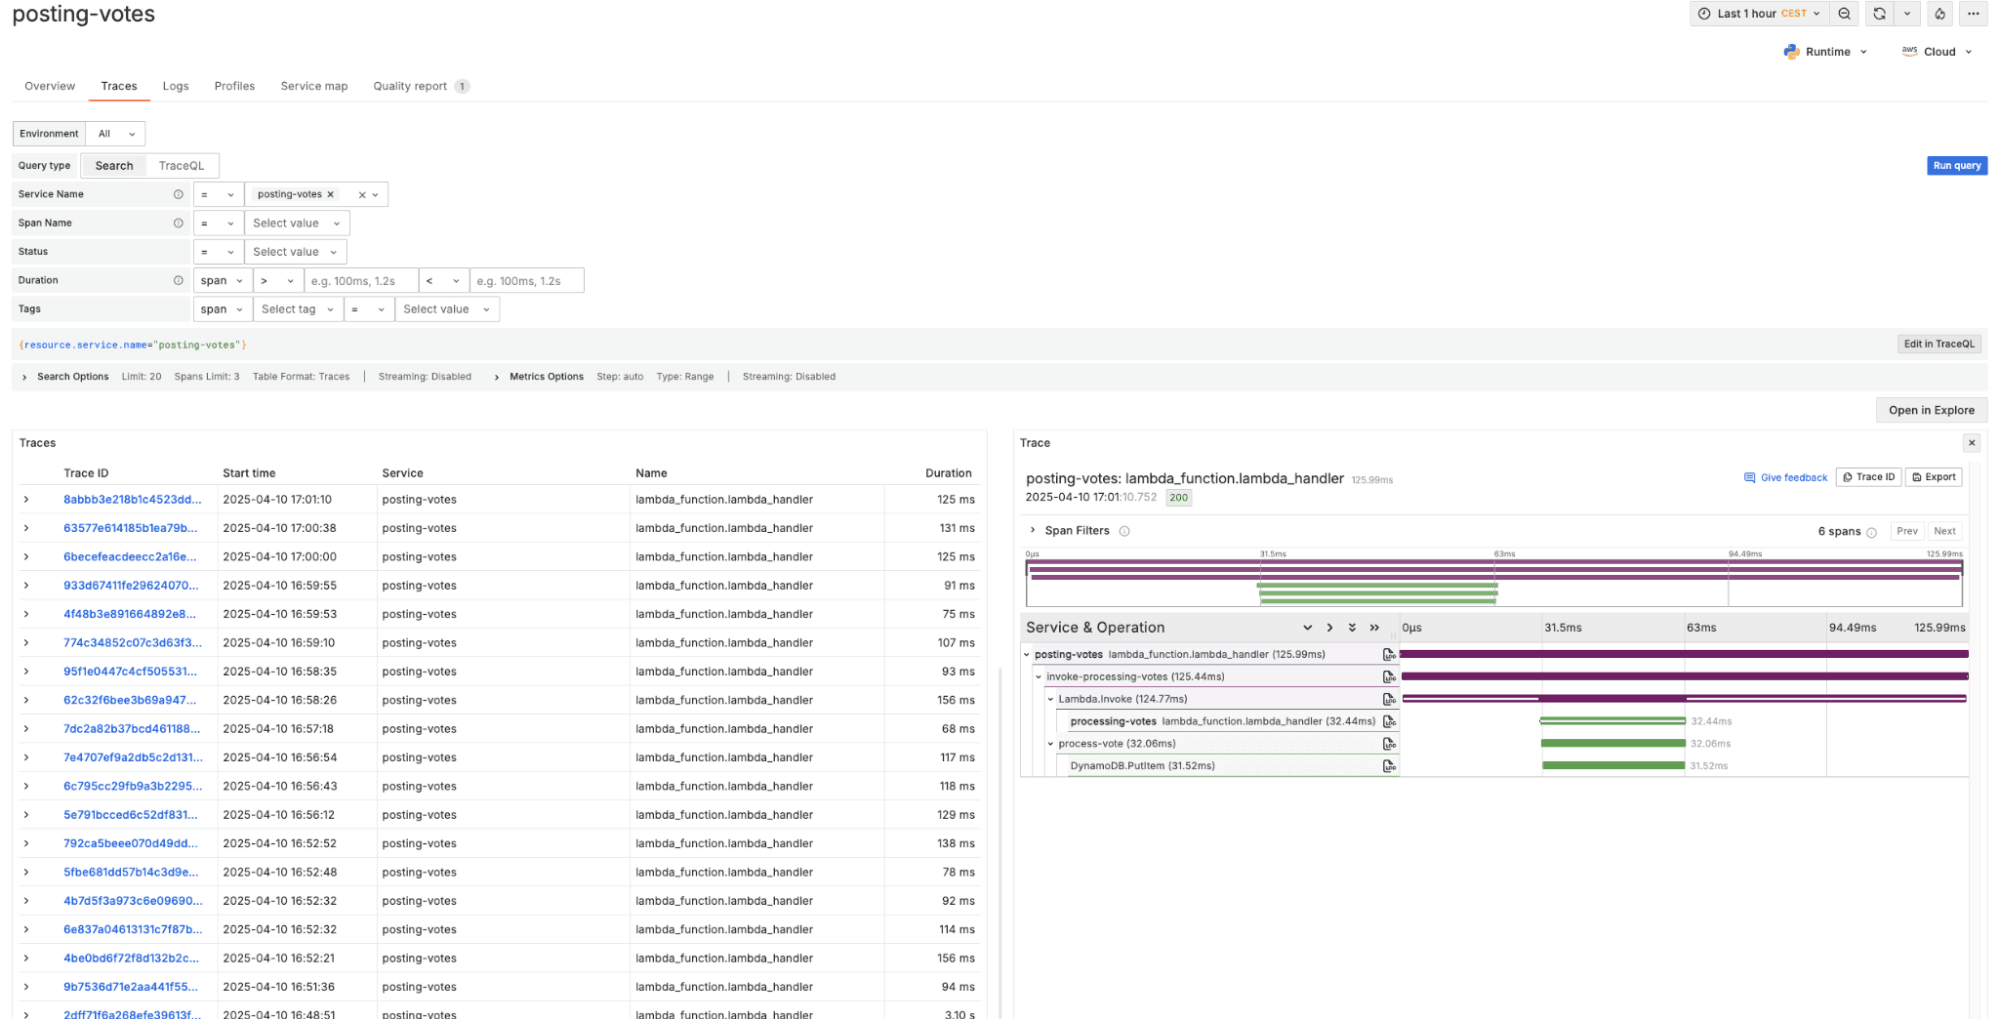Open the more options kebab menu top right
The width and height of the screenshot is (1999, 1020).
[1974, 13]
